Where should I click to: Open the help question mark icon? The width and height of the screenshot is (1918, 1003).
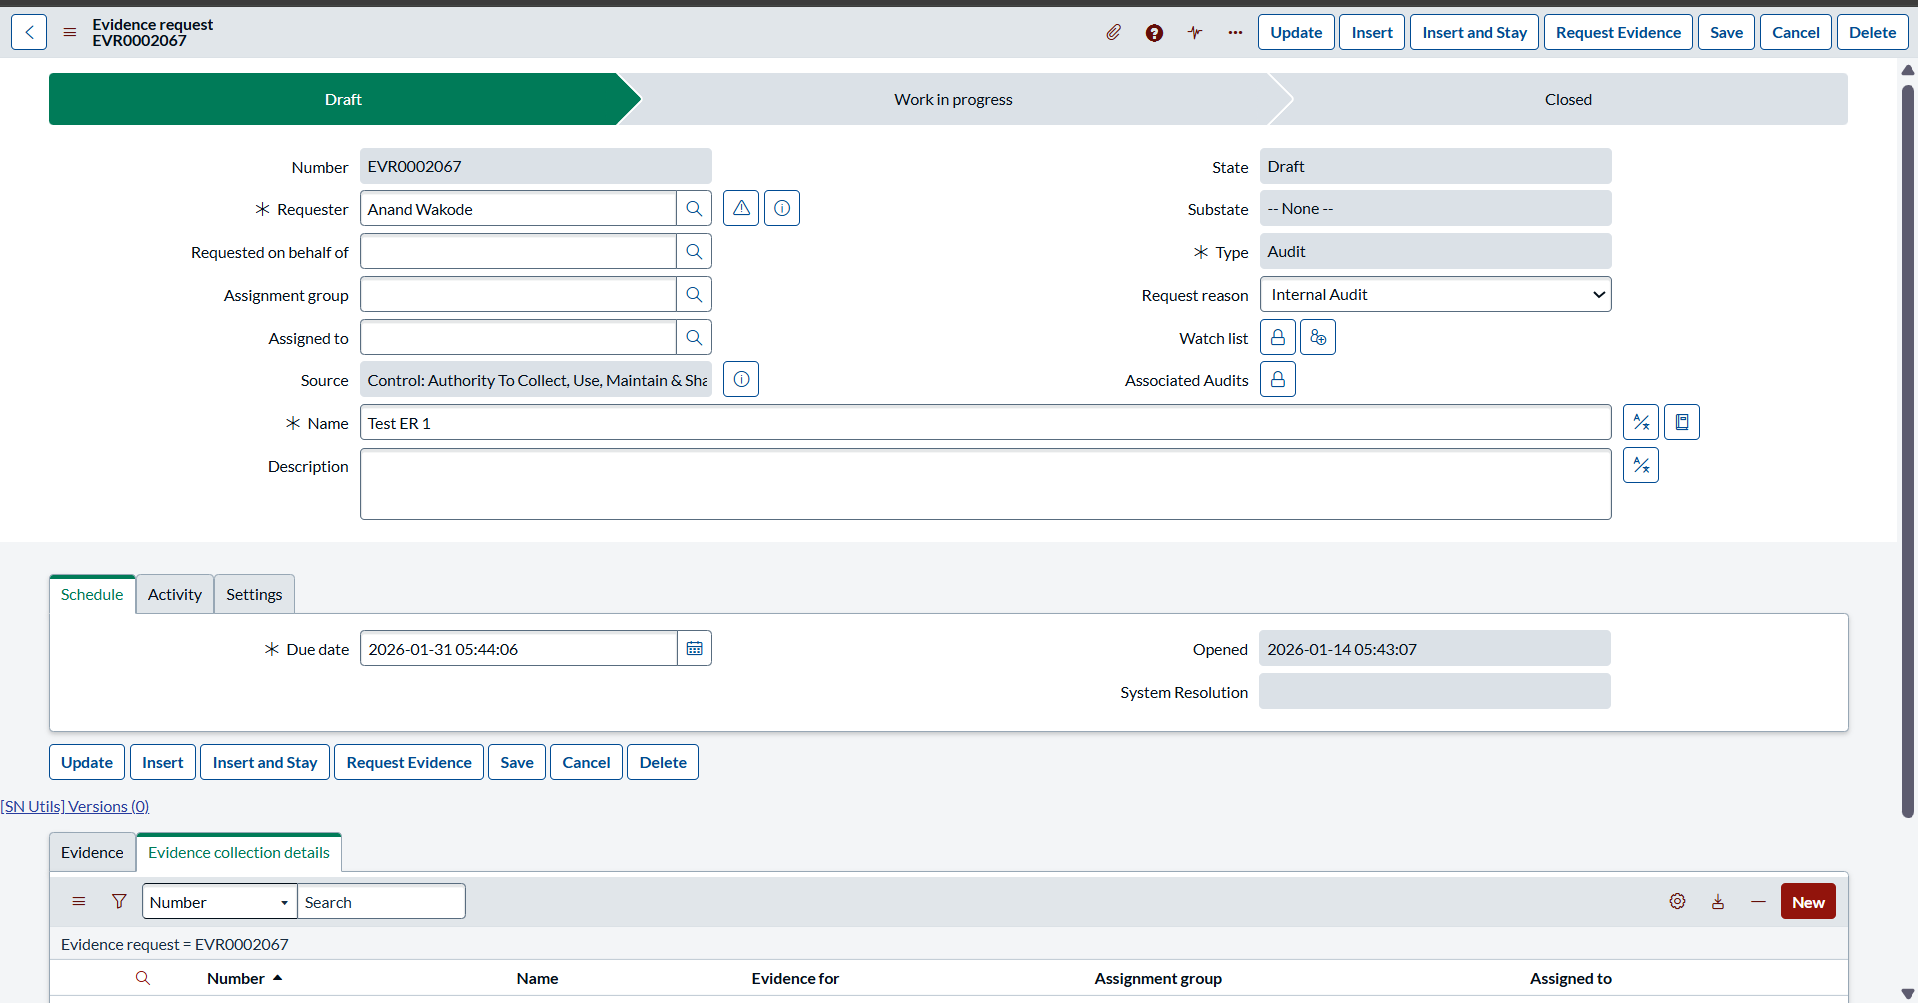[1154, 33]
